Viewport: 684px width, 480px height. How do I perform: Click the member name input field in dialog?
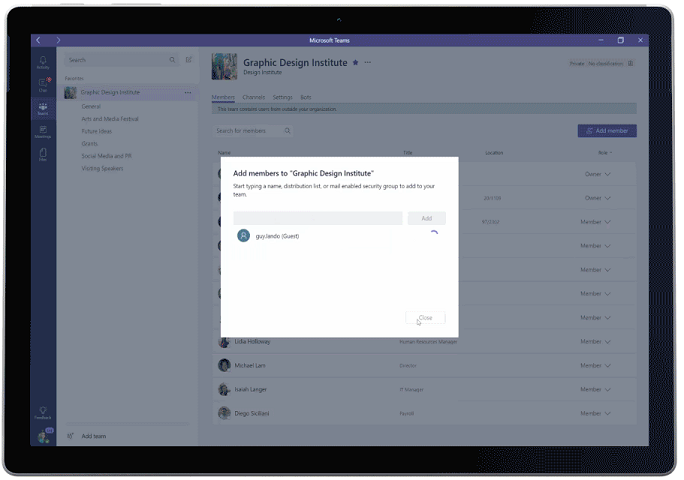click(x=318, y=218)
